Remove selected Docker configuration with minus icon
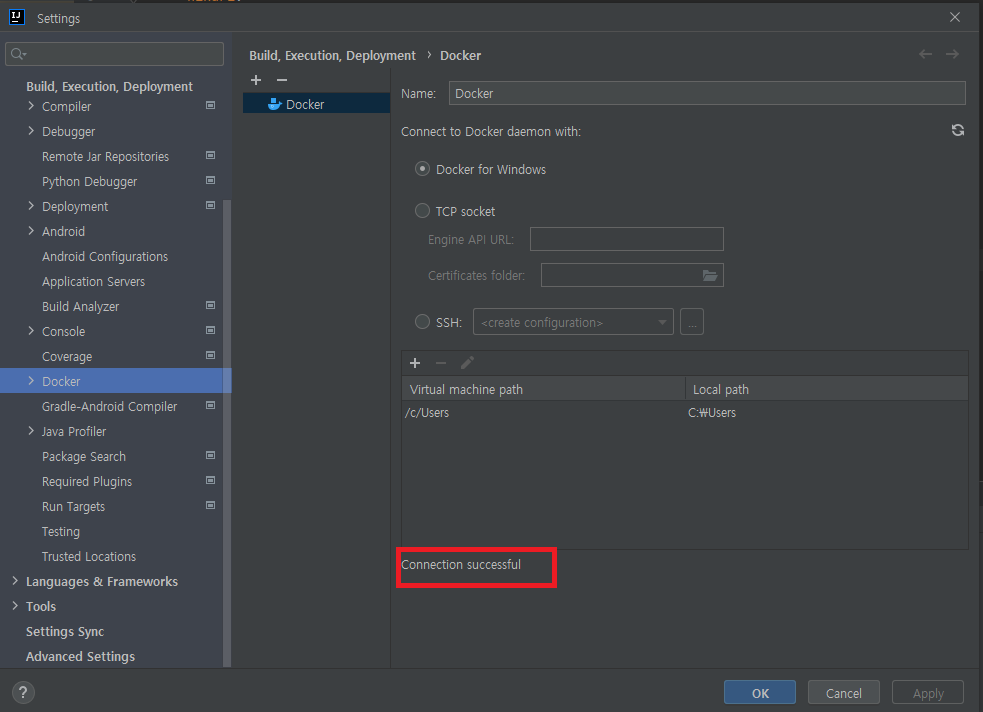This screenshot has width=983, height=712. pos(281,80)
